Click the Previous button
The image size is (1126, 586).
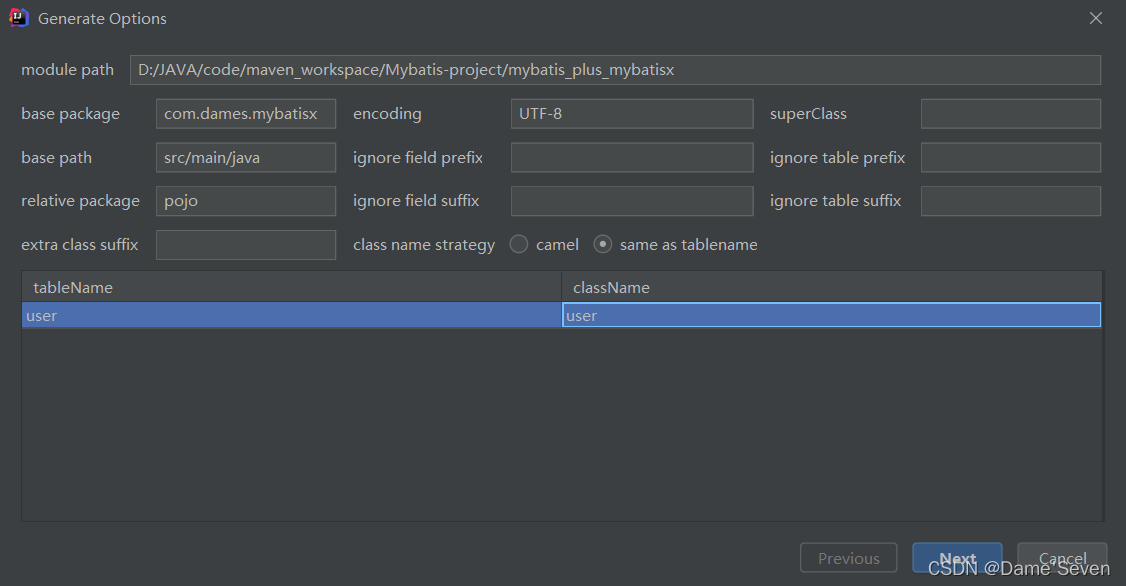tap(849, 558)
